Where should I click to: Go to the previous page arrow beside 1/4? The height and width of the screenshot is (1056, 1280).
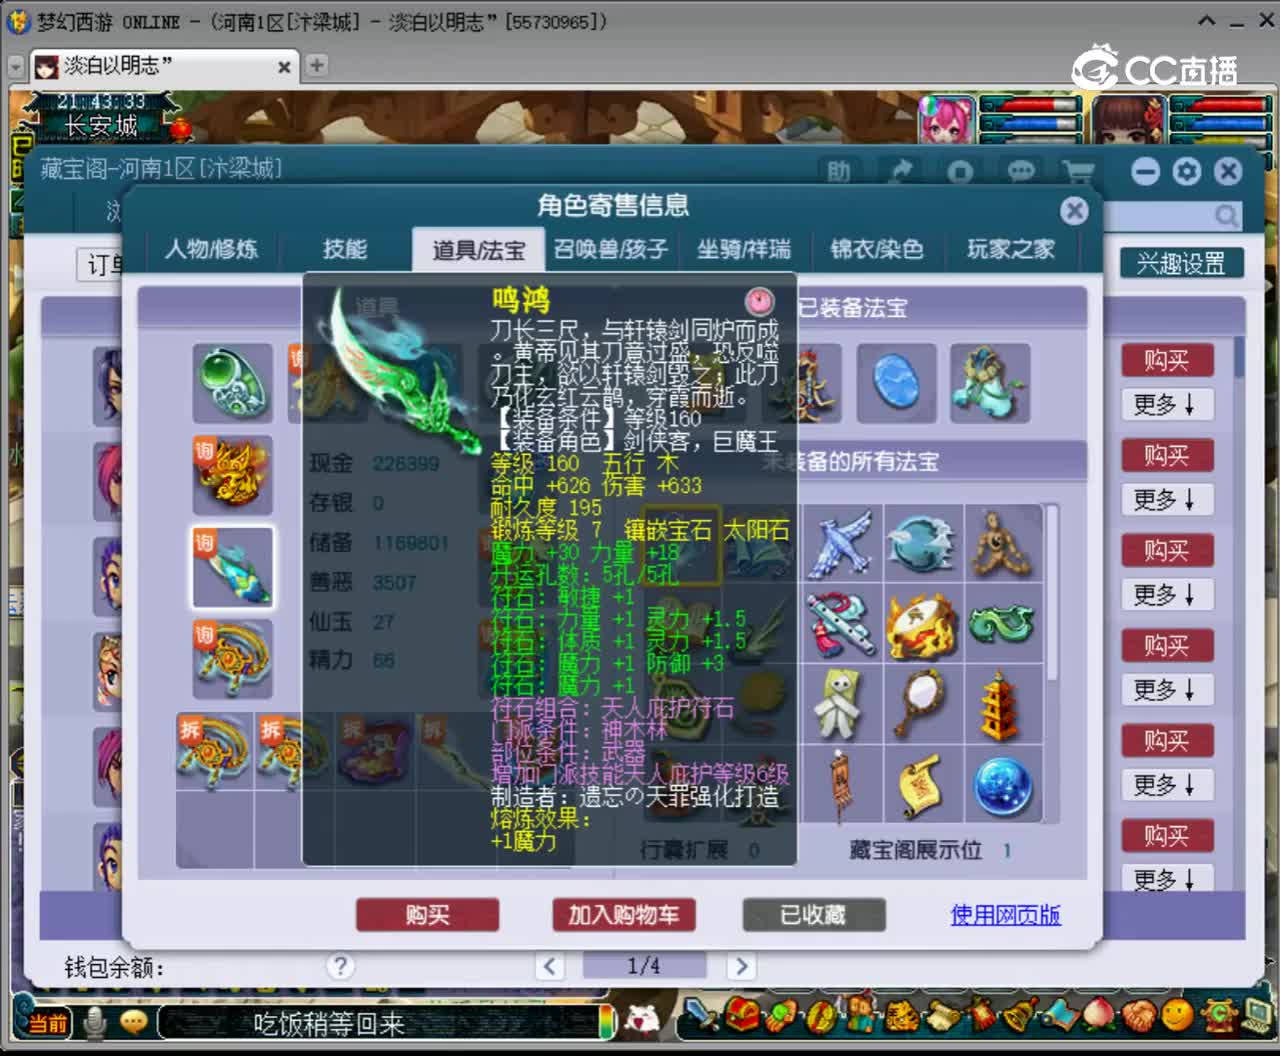[x=549, y=966]
